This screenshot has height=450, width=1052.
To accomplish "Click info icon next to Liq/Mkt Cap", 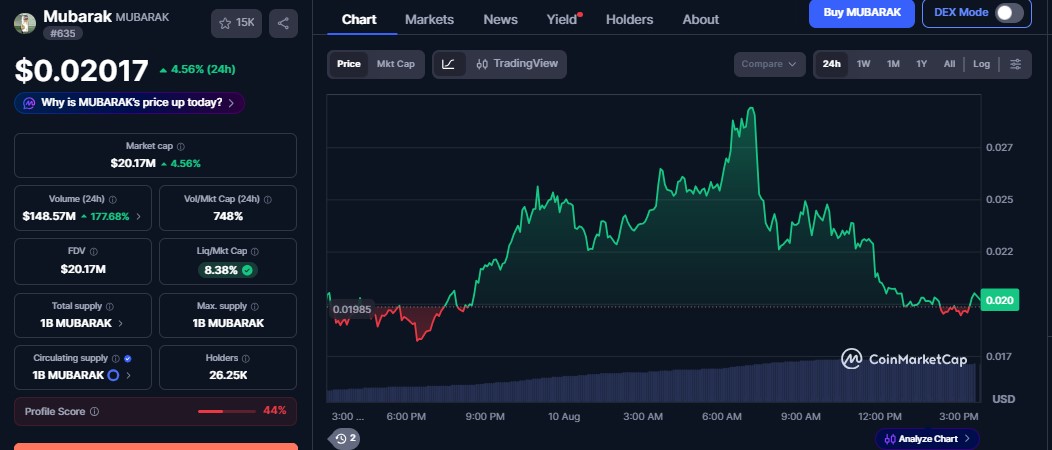I will tap(254, 251).
